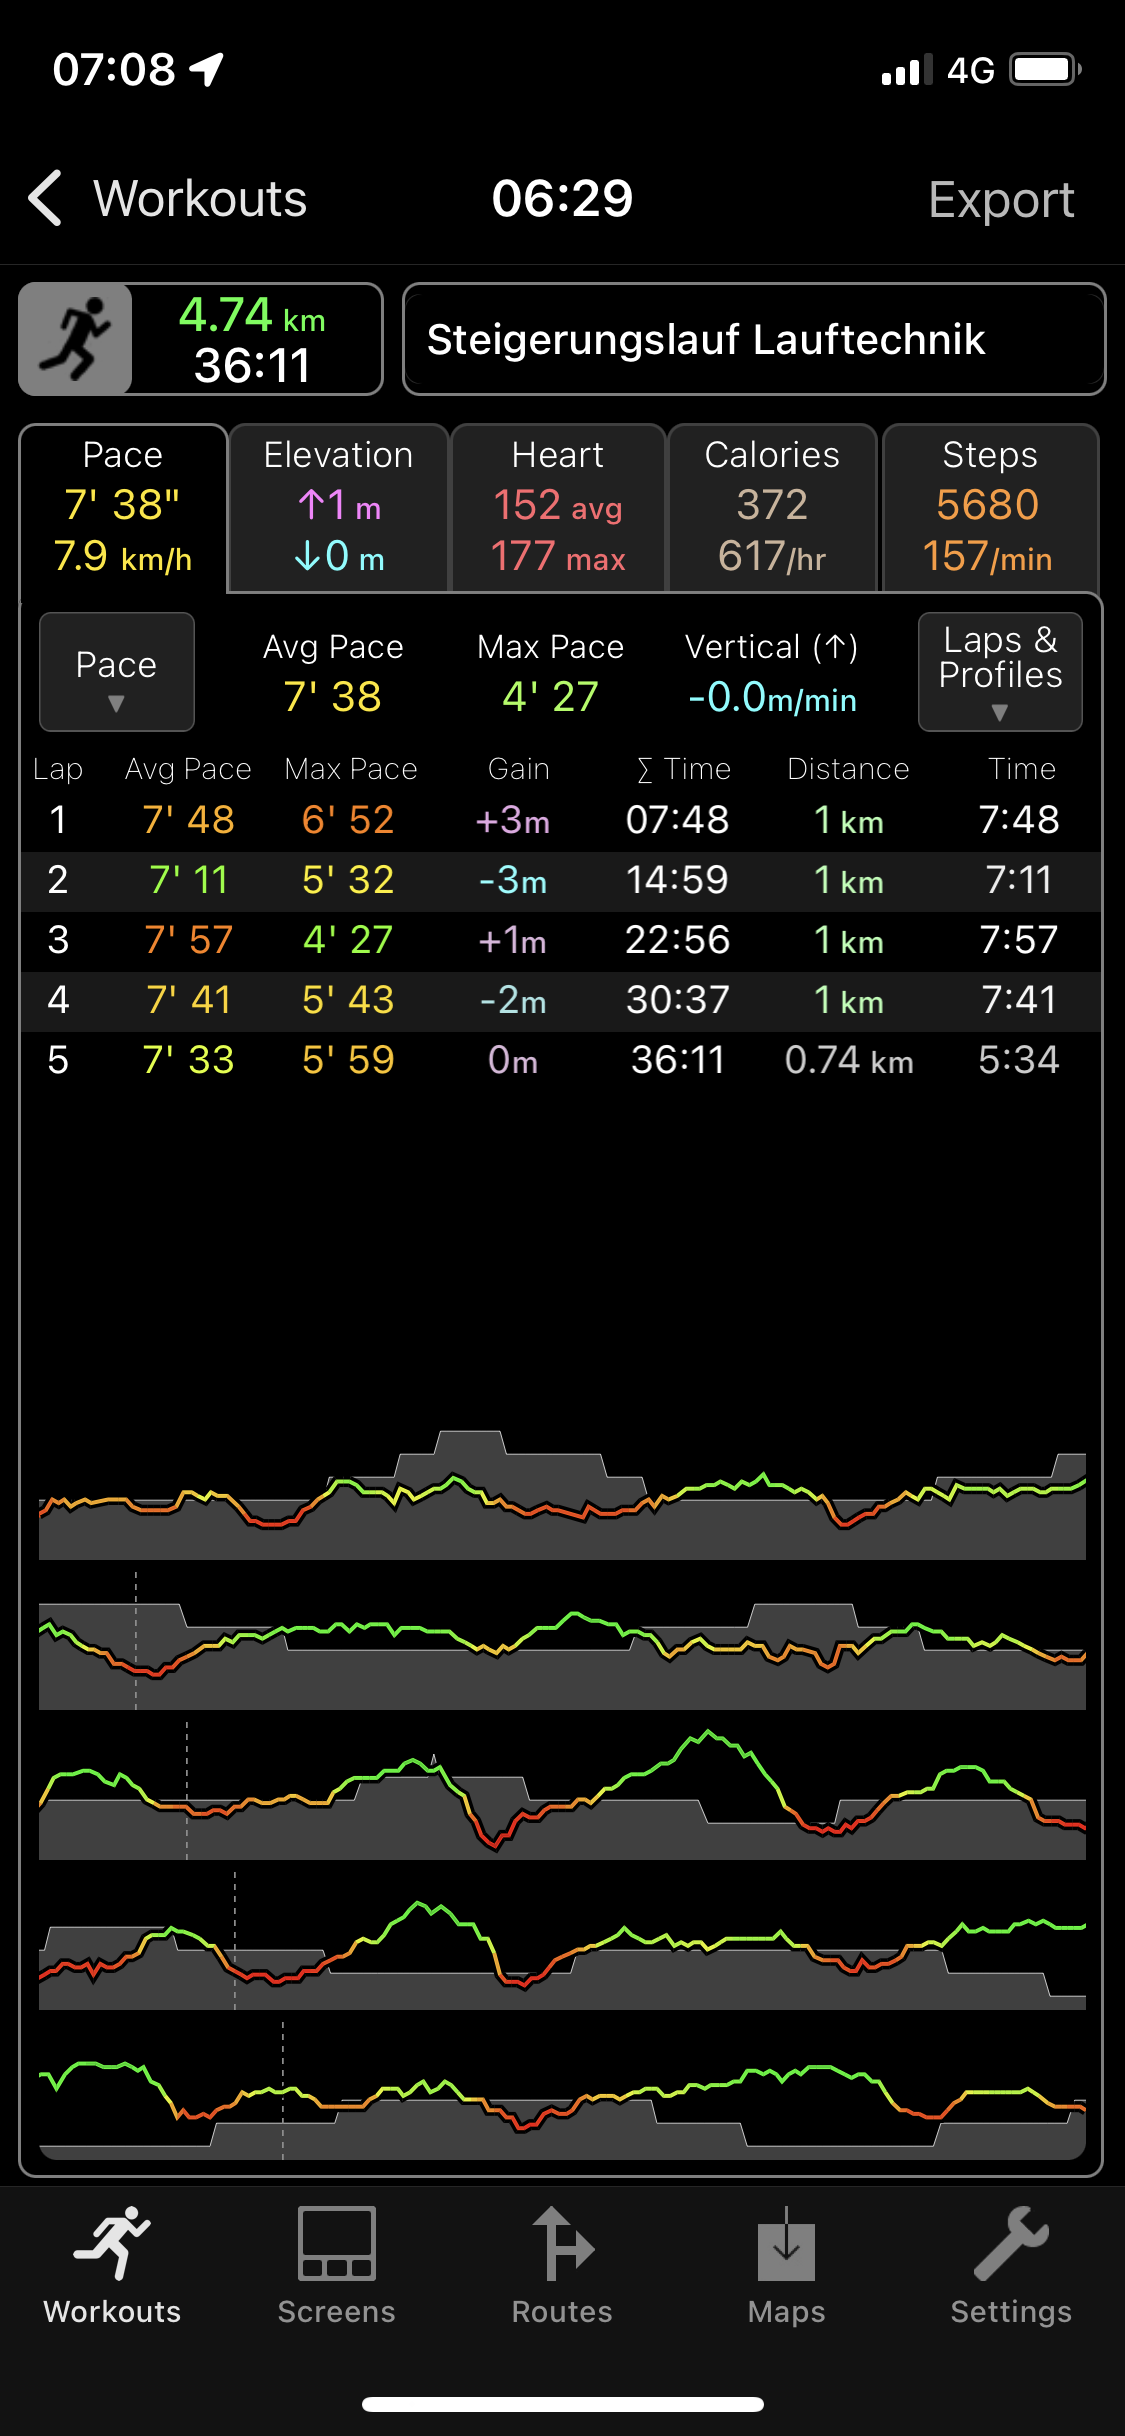Tap the back chevron icon beside Workouts
Screen dimensions: 1125x2436
[46, 198]
